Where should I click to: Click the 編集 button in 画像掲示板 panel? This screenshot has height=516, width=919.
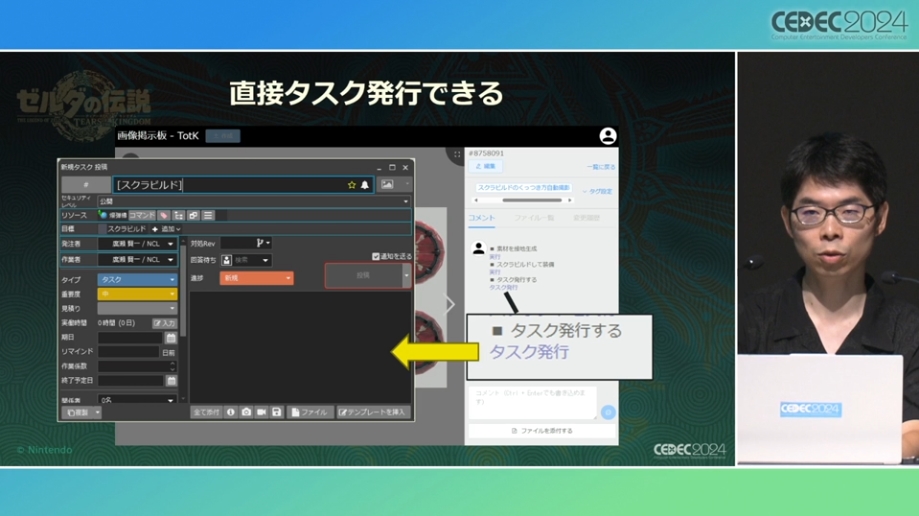point(485,167)
